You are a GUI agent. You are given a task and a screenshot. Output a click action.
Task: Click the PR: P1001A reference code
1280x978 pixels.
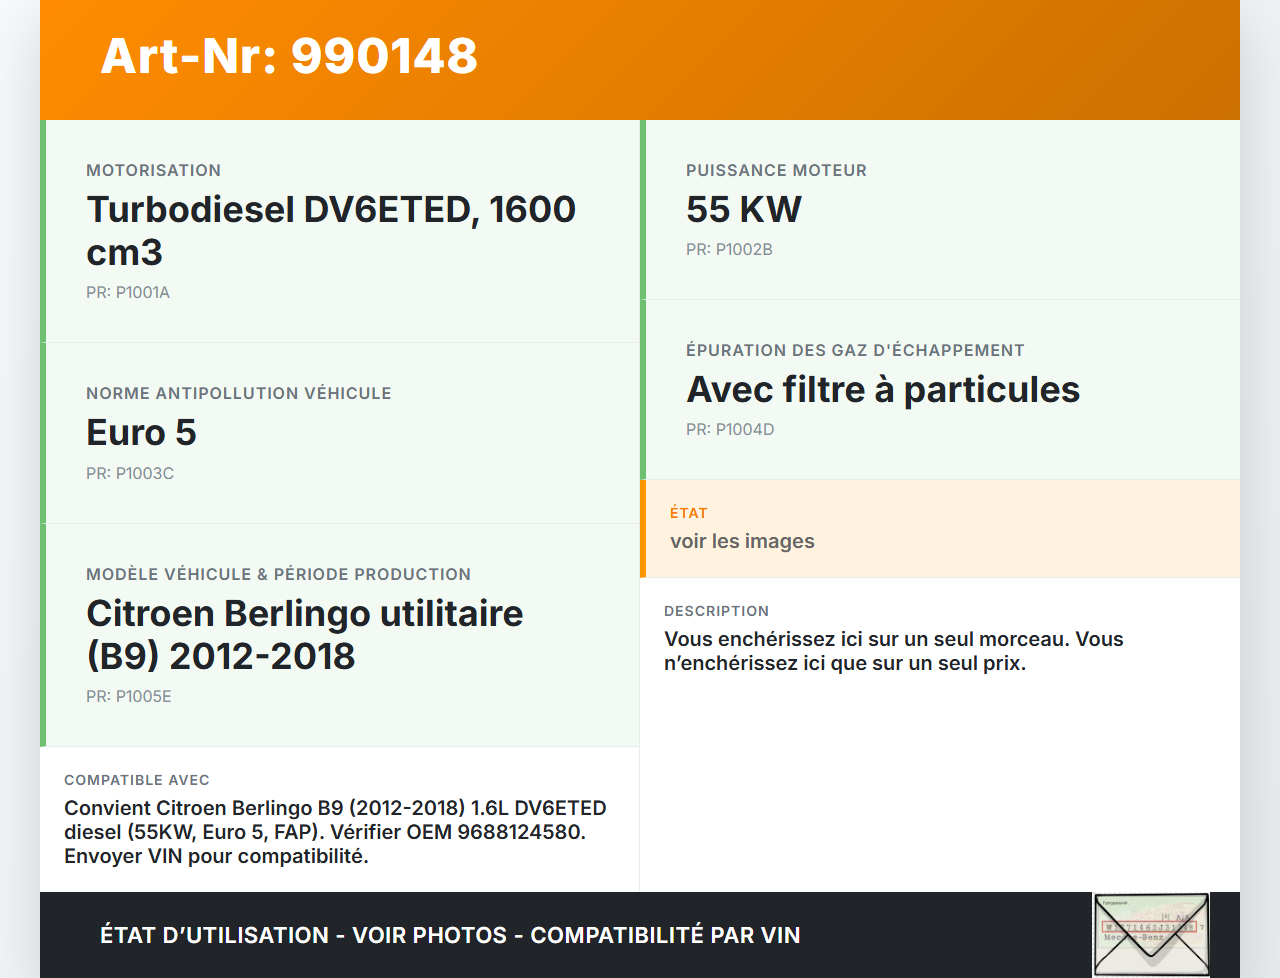point(128,293)
